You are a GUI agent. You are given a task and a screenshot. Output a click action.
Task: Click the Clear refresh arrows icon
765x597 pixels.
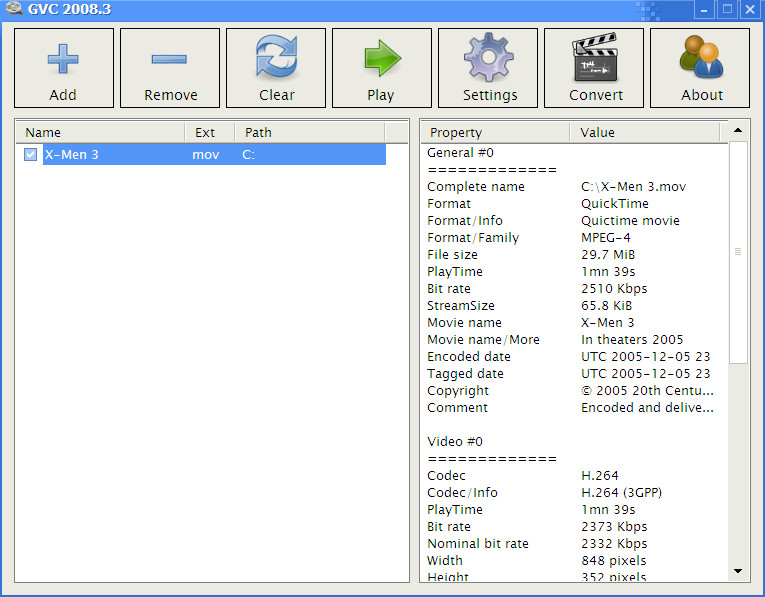276,57
